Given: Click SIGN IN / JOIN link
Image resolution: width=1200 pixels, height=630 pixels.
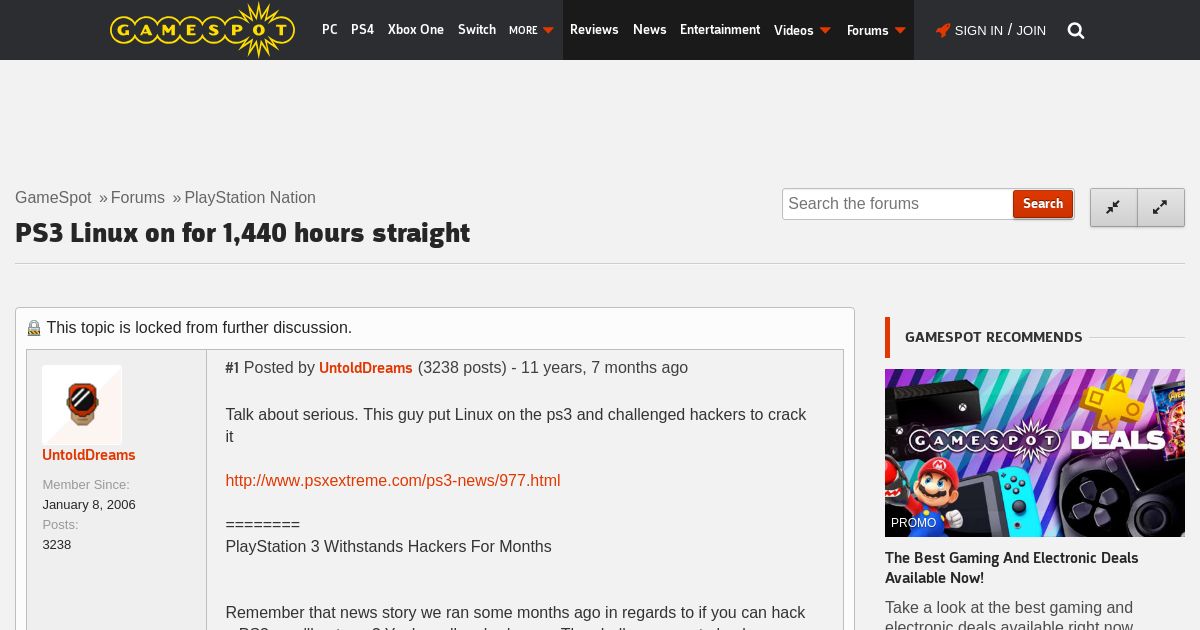Looking at the screenshot, I should click(x=1000, y=30).
